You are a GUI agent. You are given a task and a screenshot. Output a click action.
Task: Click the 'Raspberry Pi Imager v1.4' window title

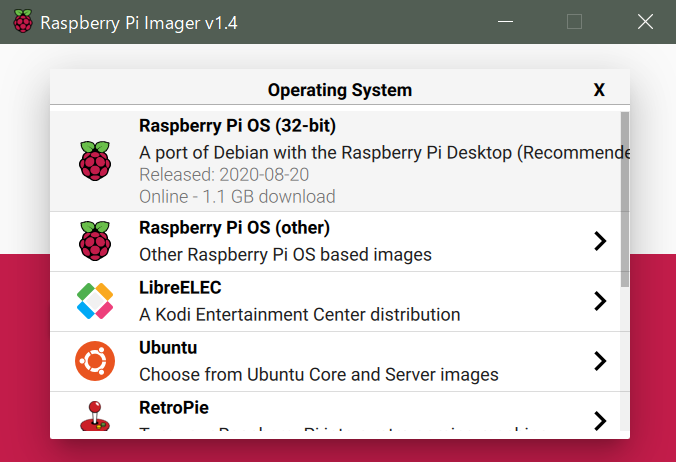[139, 23]
